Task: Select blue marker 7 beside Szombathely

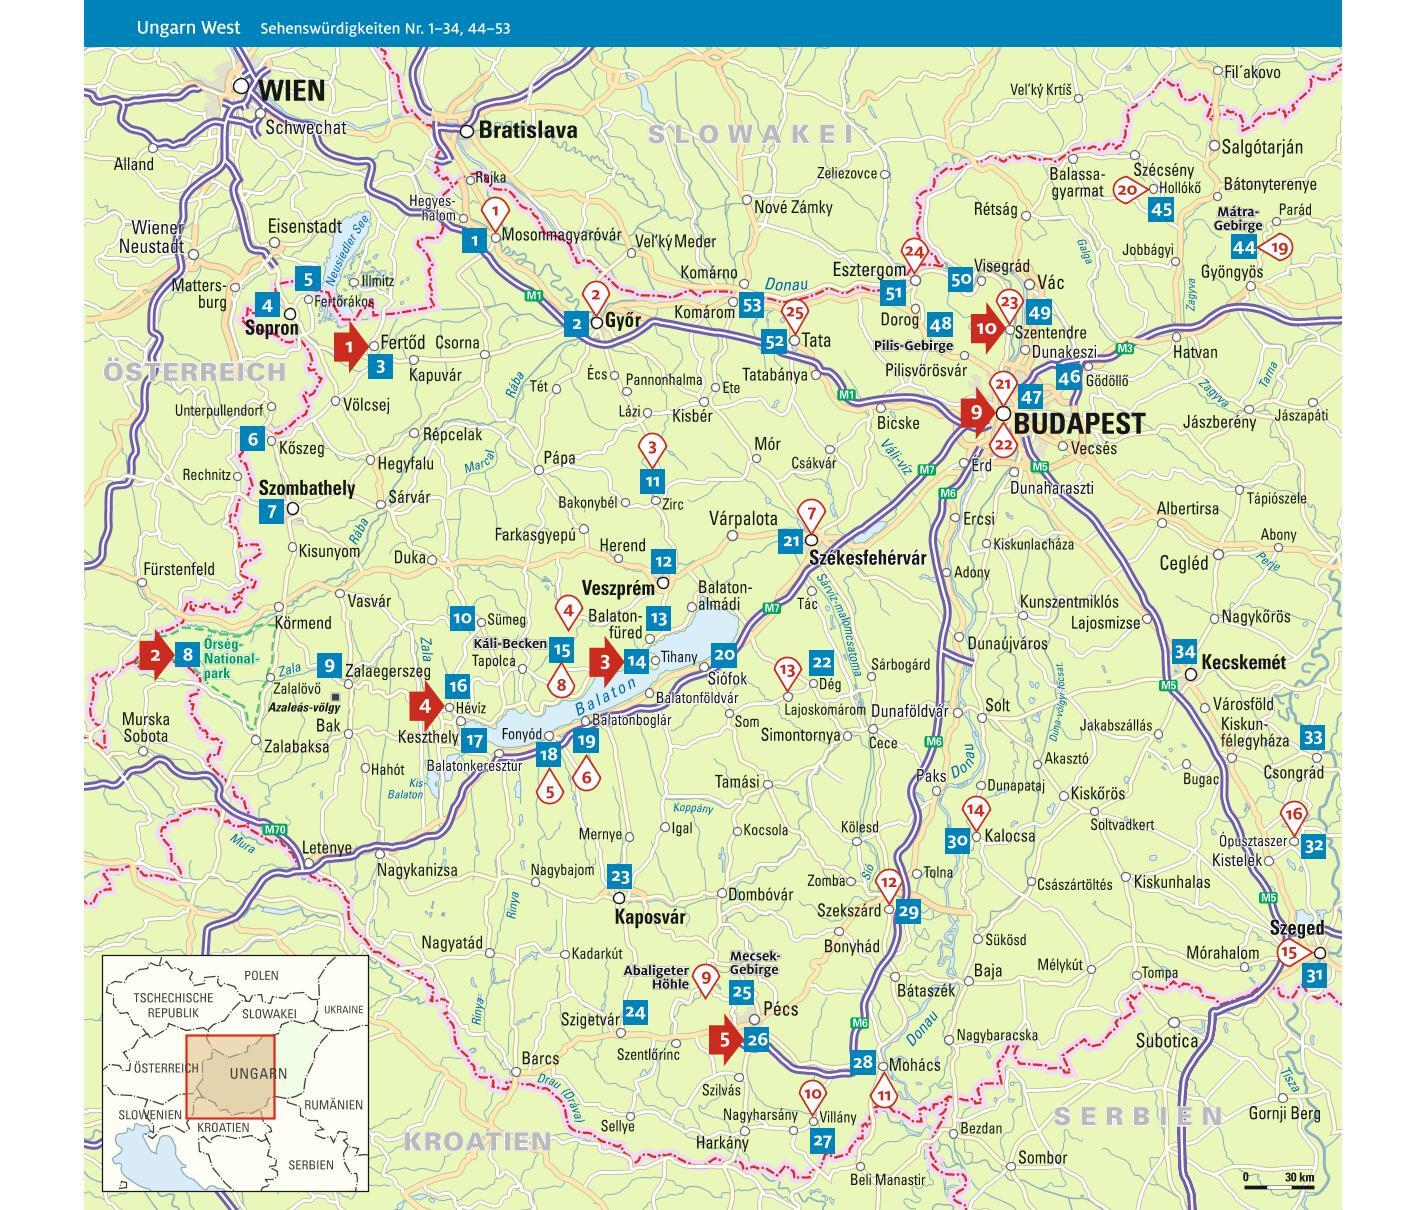Action: click(x=271, y=512)
